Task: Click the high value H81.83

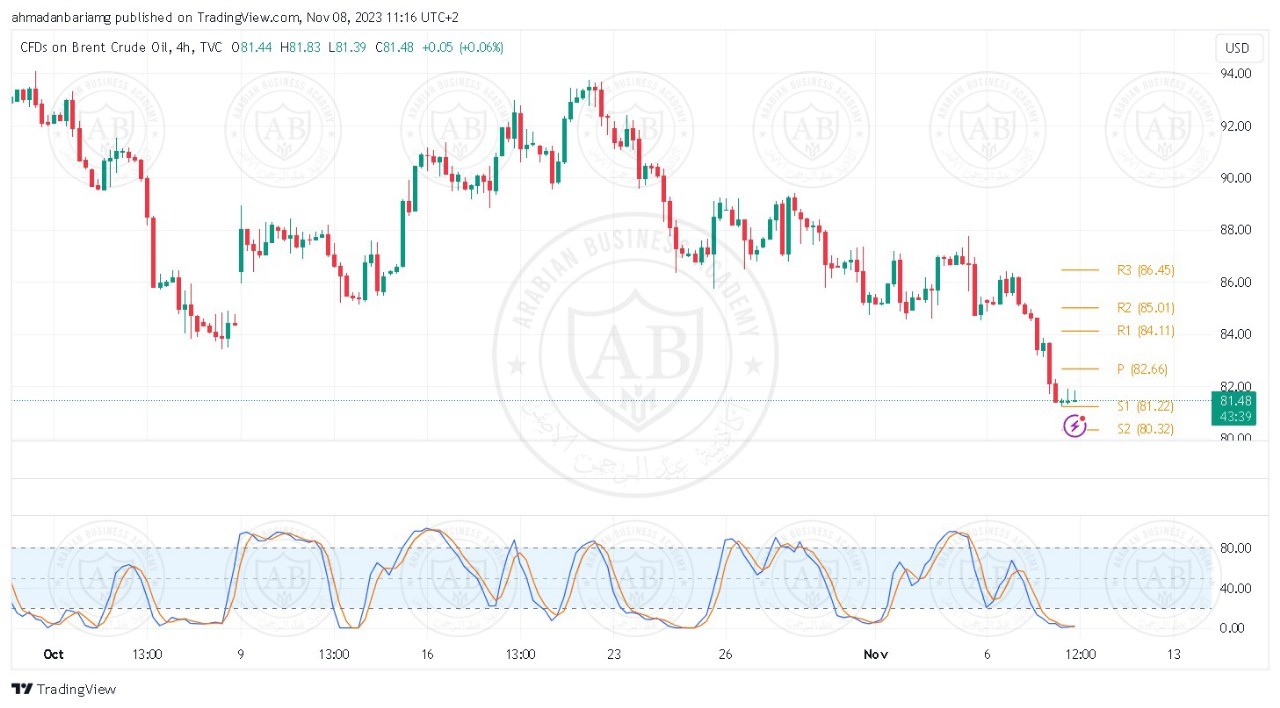Action: tap(300, 47)
